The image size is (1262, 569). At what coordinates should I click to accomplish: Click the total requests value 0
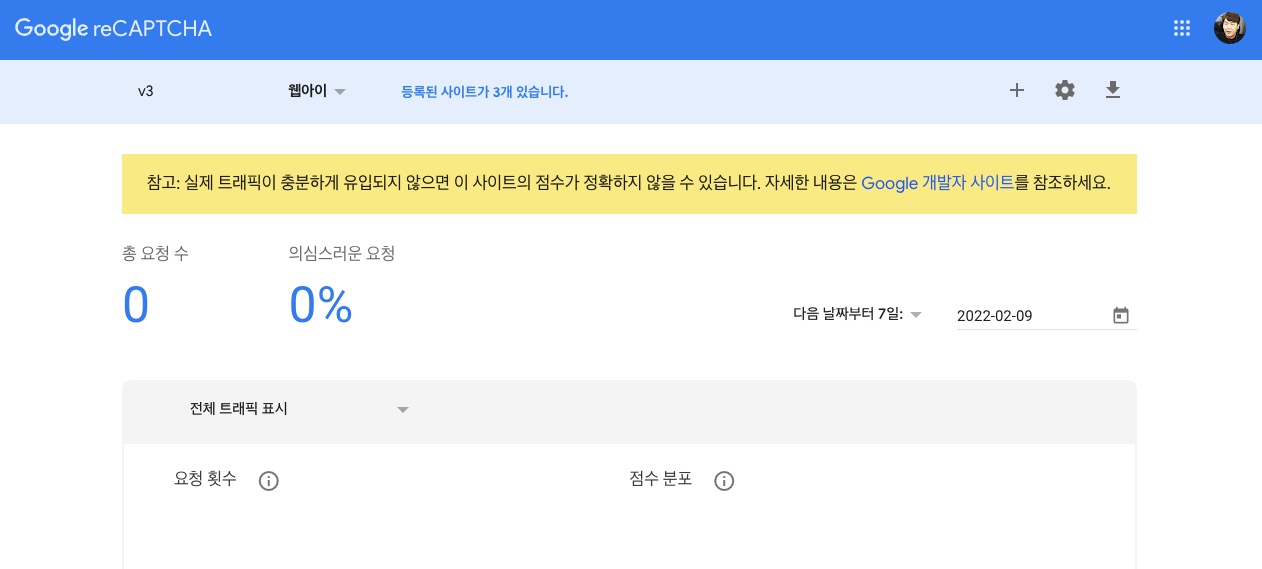tap(136, 305)
